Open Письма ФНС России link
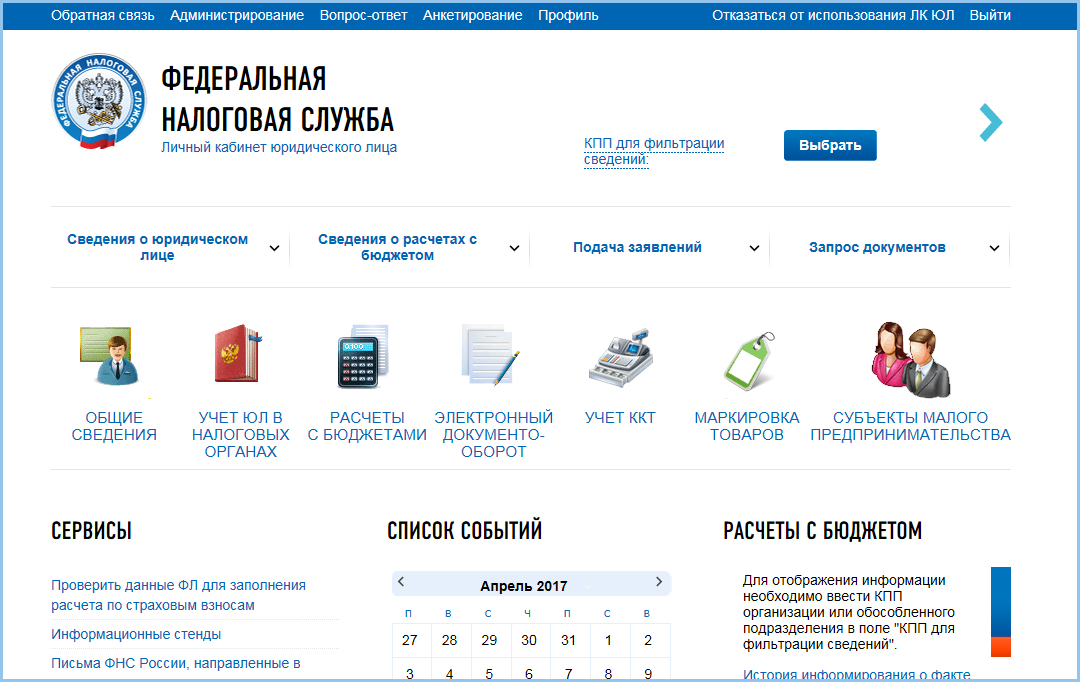Viewport: 1080px width, 682px height. (176, 663)
